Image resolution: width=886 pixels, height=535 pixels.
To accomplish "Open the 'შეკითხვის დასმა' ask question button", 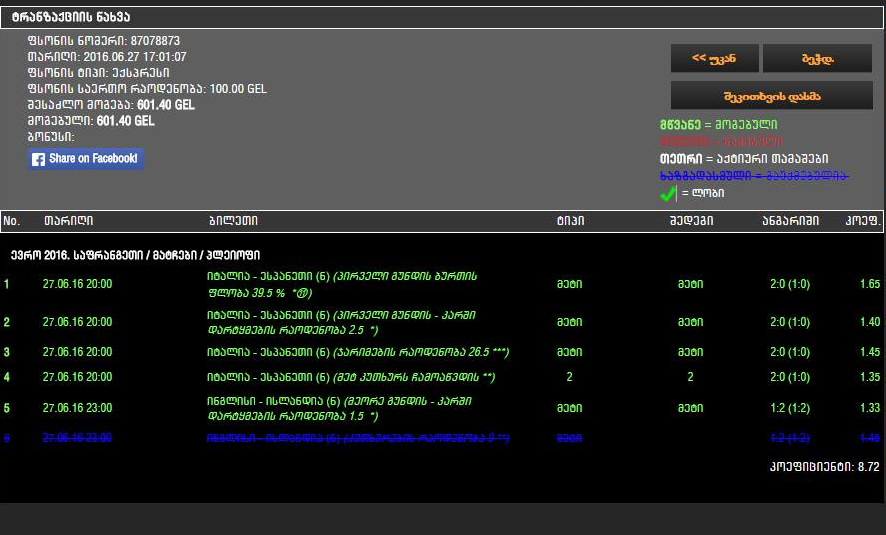I will tap(771, 95).
